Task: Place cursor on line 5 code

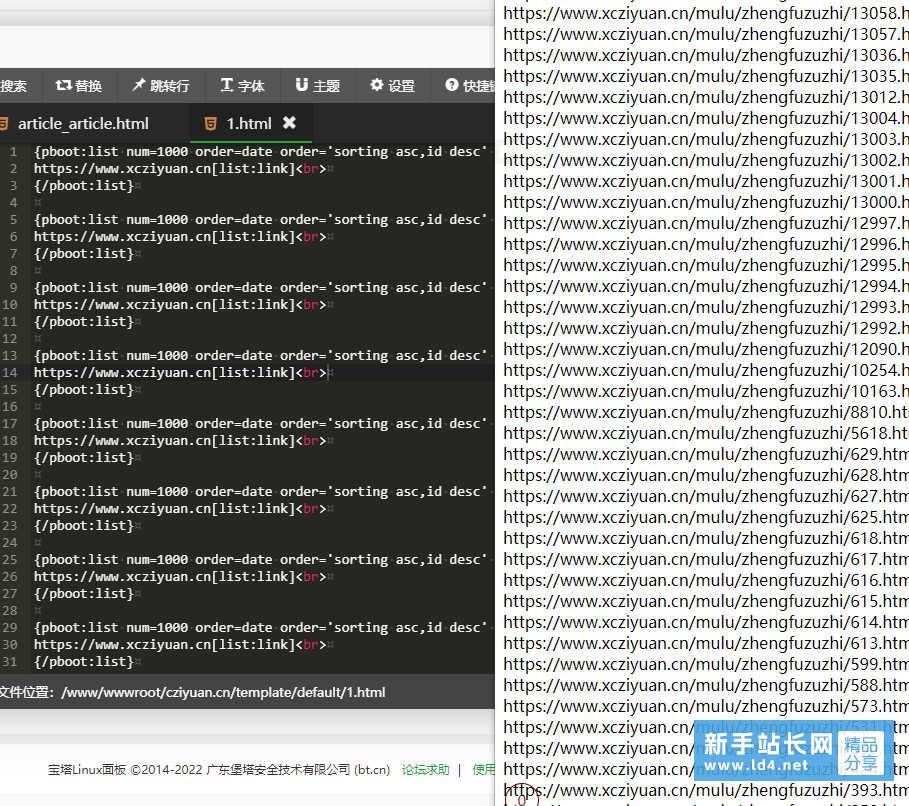Action: coord(260,220)
